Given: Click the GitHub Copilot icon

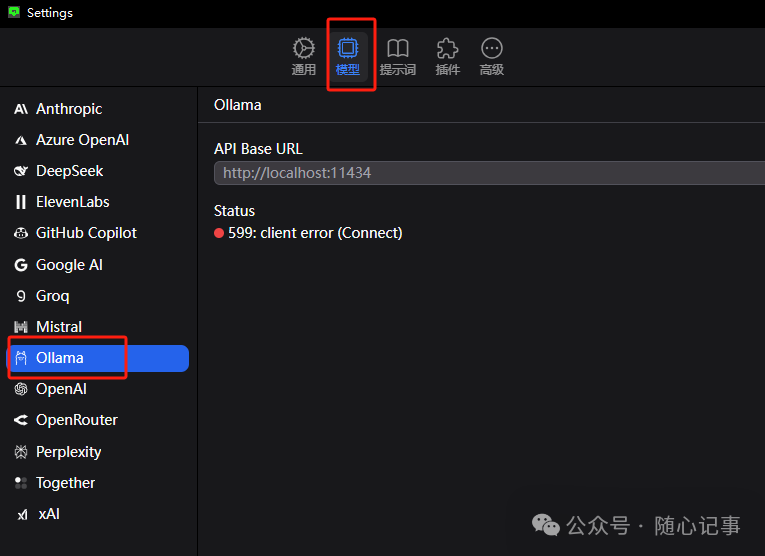Looking at the screenshot, I should tap(20, 233).
